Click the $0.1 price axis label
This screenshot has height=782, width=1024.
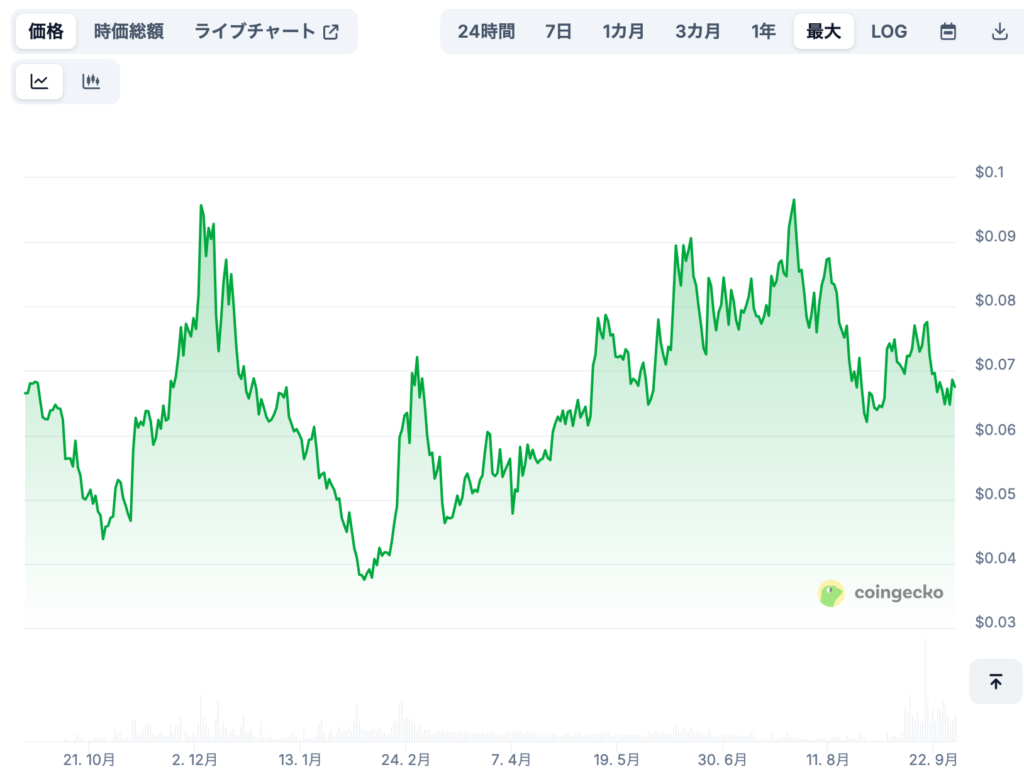pyautogui.click(x=988, y=173)
